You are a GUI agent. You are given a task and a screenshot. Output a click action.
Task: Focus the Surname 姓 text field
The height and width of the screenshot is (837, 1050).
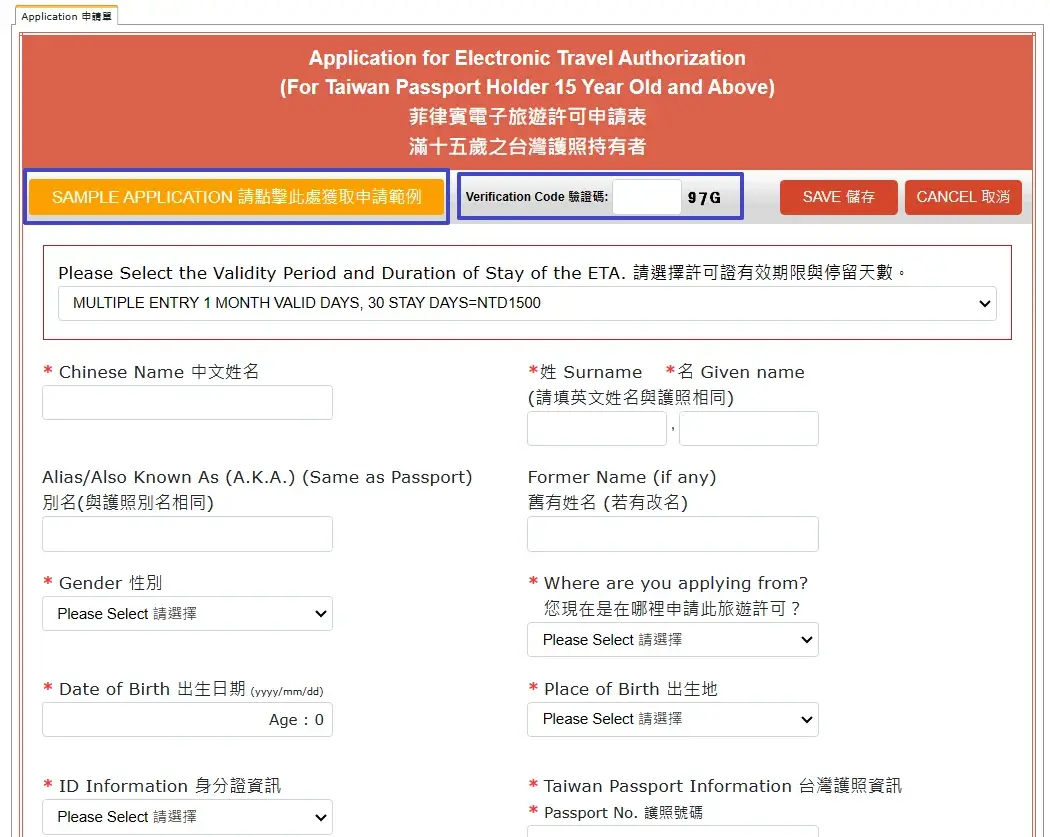click(x=596, y=429)
